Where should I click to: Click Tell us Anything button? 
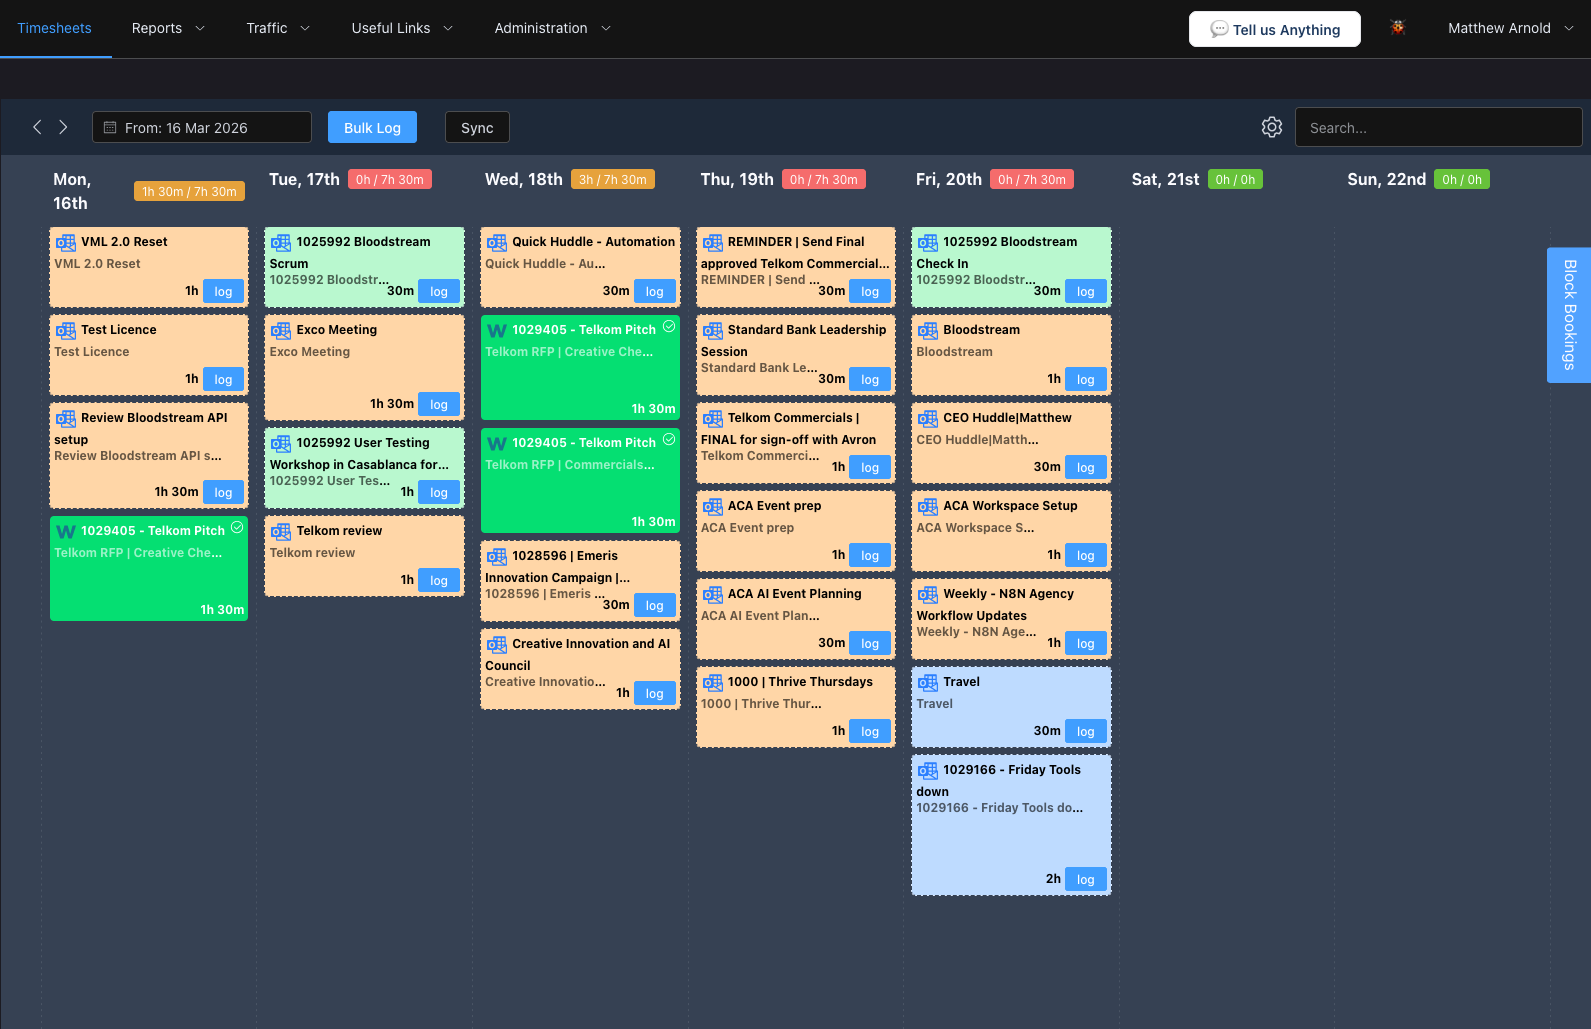pyautogui.click(x=1275, y=29)
